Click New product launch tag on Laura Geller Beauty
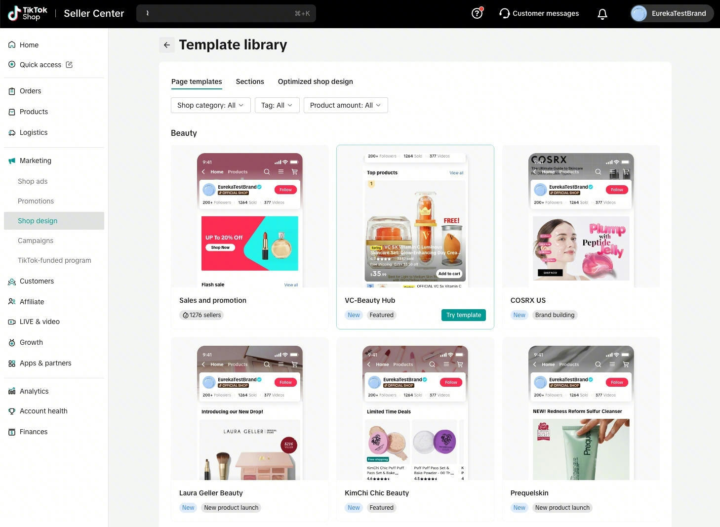This screenshot has height=527, width=720. click(x=231, y=508)
